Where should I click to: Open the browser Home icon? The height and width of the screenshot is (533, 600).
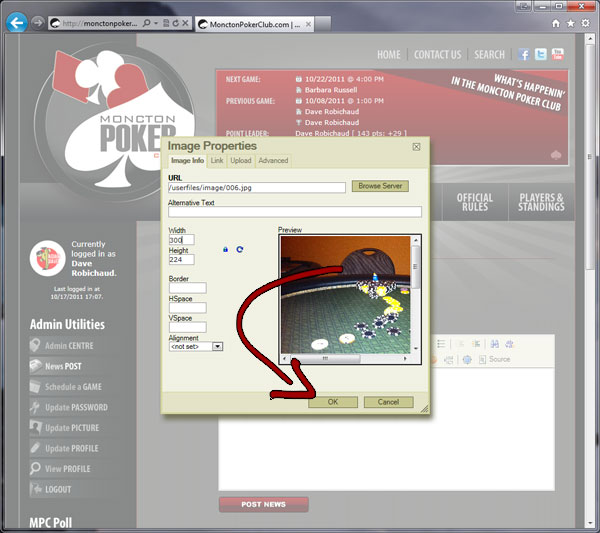coord(556,24)
